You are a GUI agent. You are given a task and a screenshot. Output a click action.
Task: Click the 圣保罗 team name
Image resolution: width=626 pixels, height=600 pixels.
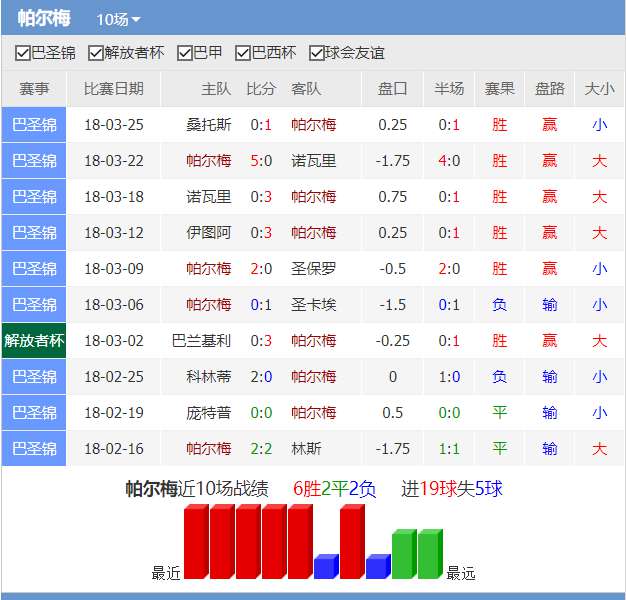pyautogui.click(x=313, y=269)
